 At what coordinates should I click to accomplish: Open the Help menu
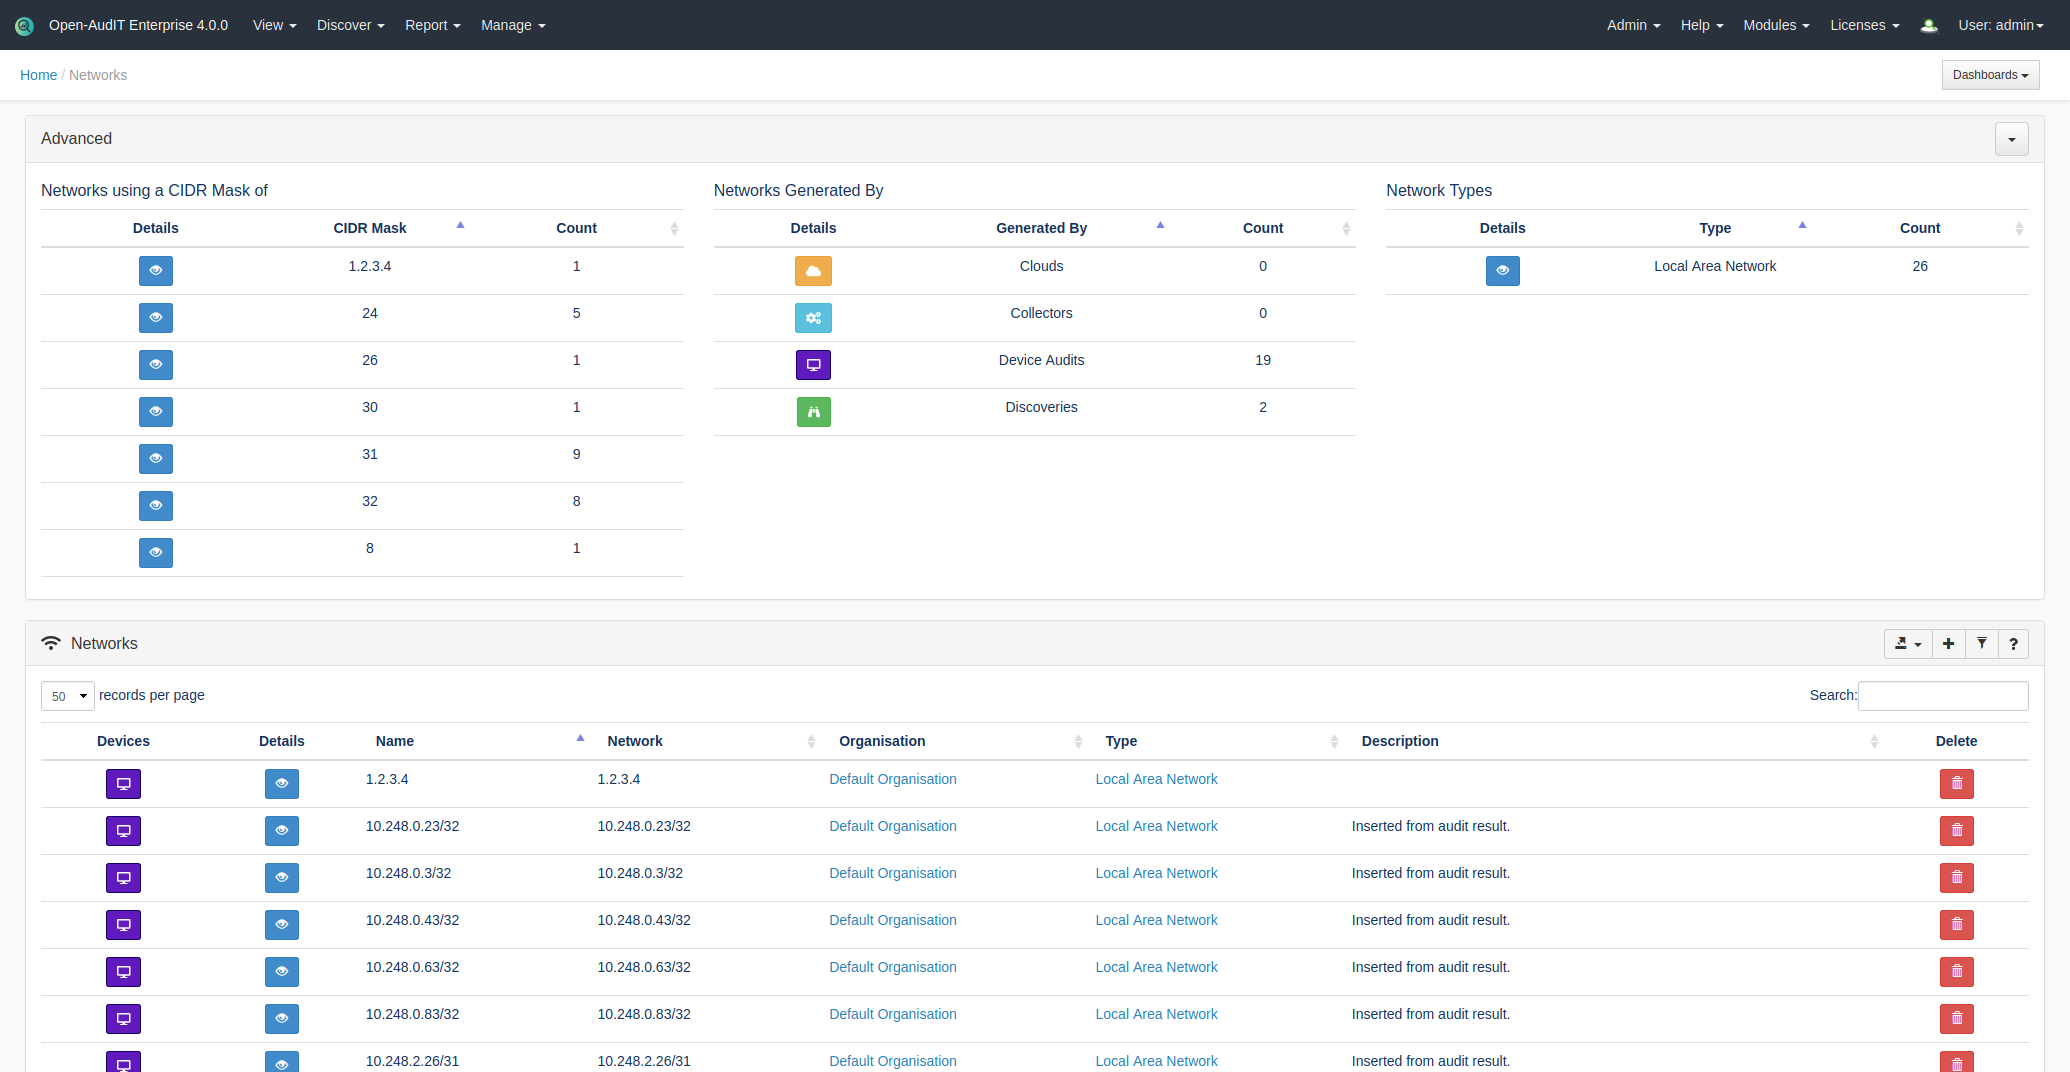coord(1701,25)
